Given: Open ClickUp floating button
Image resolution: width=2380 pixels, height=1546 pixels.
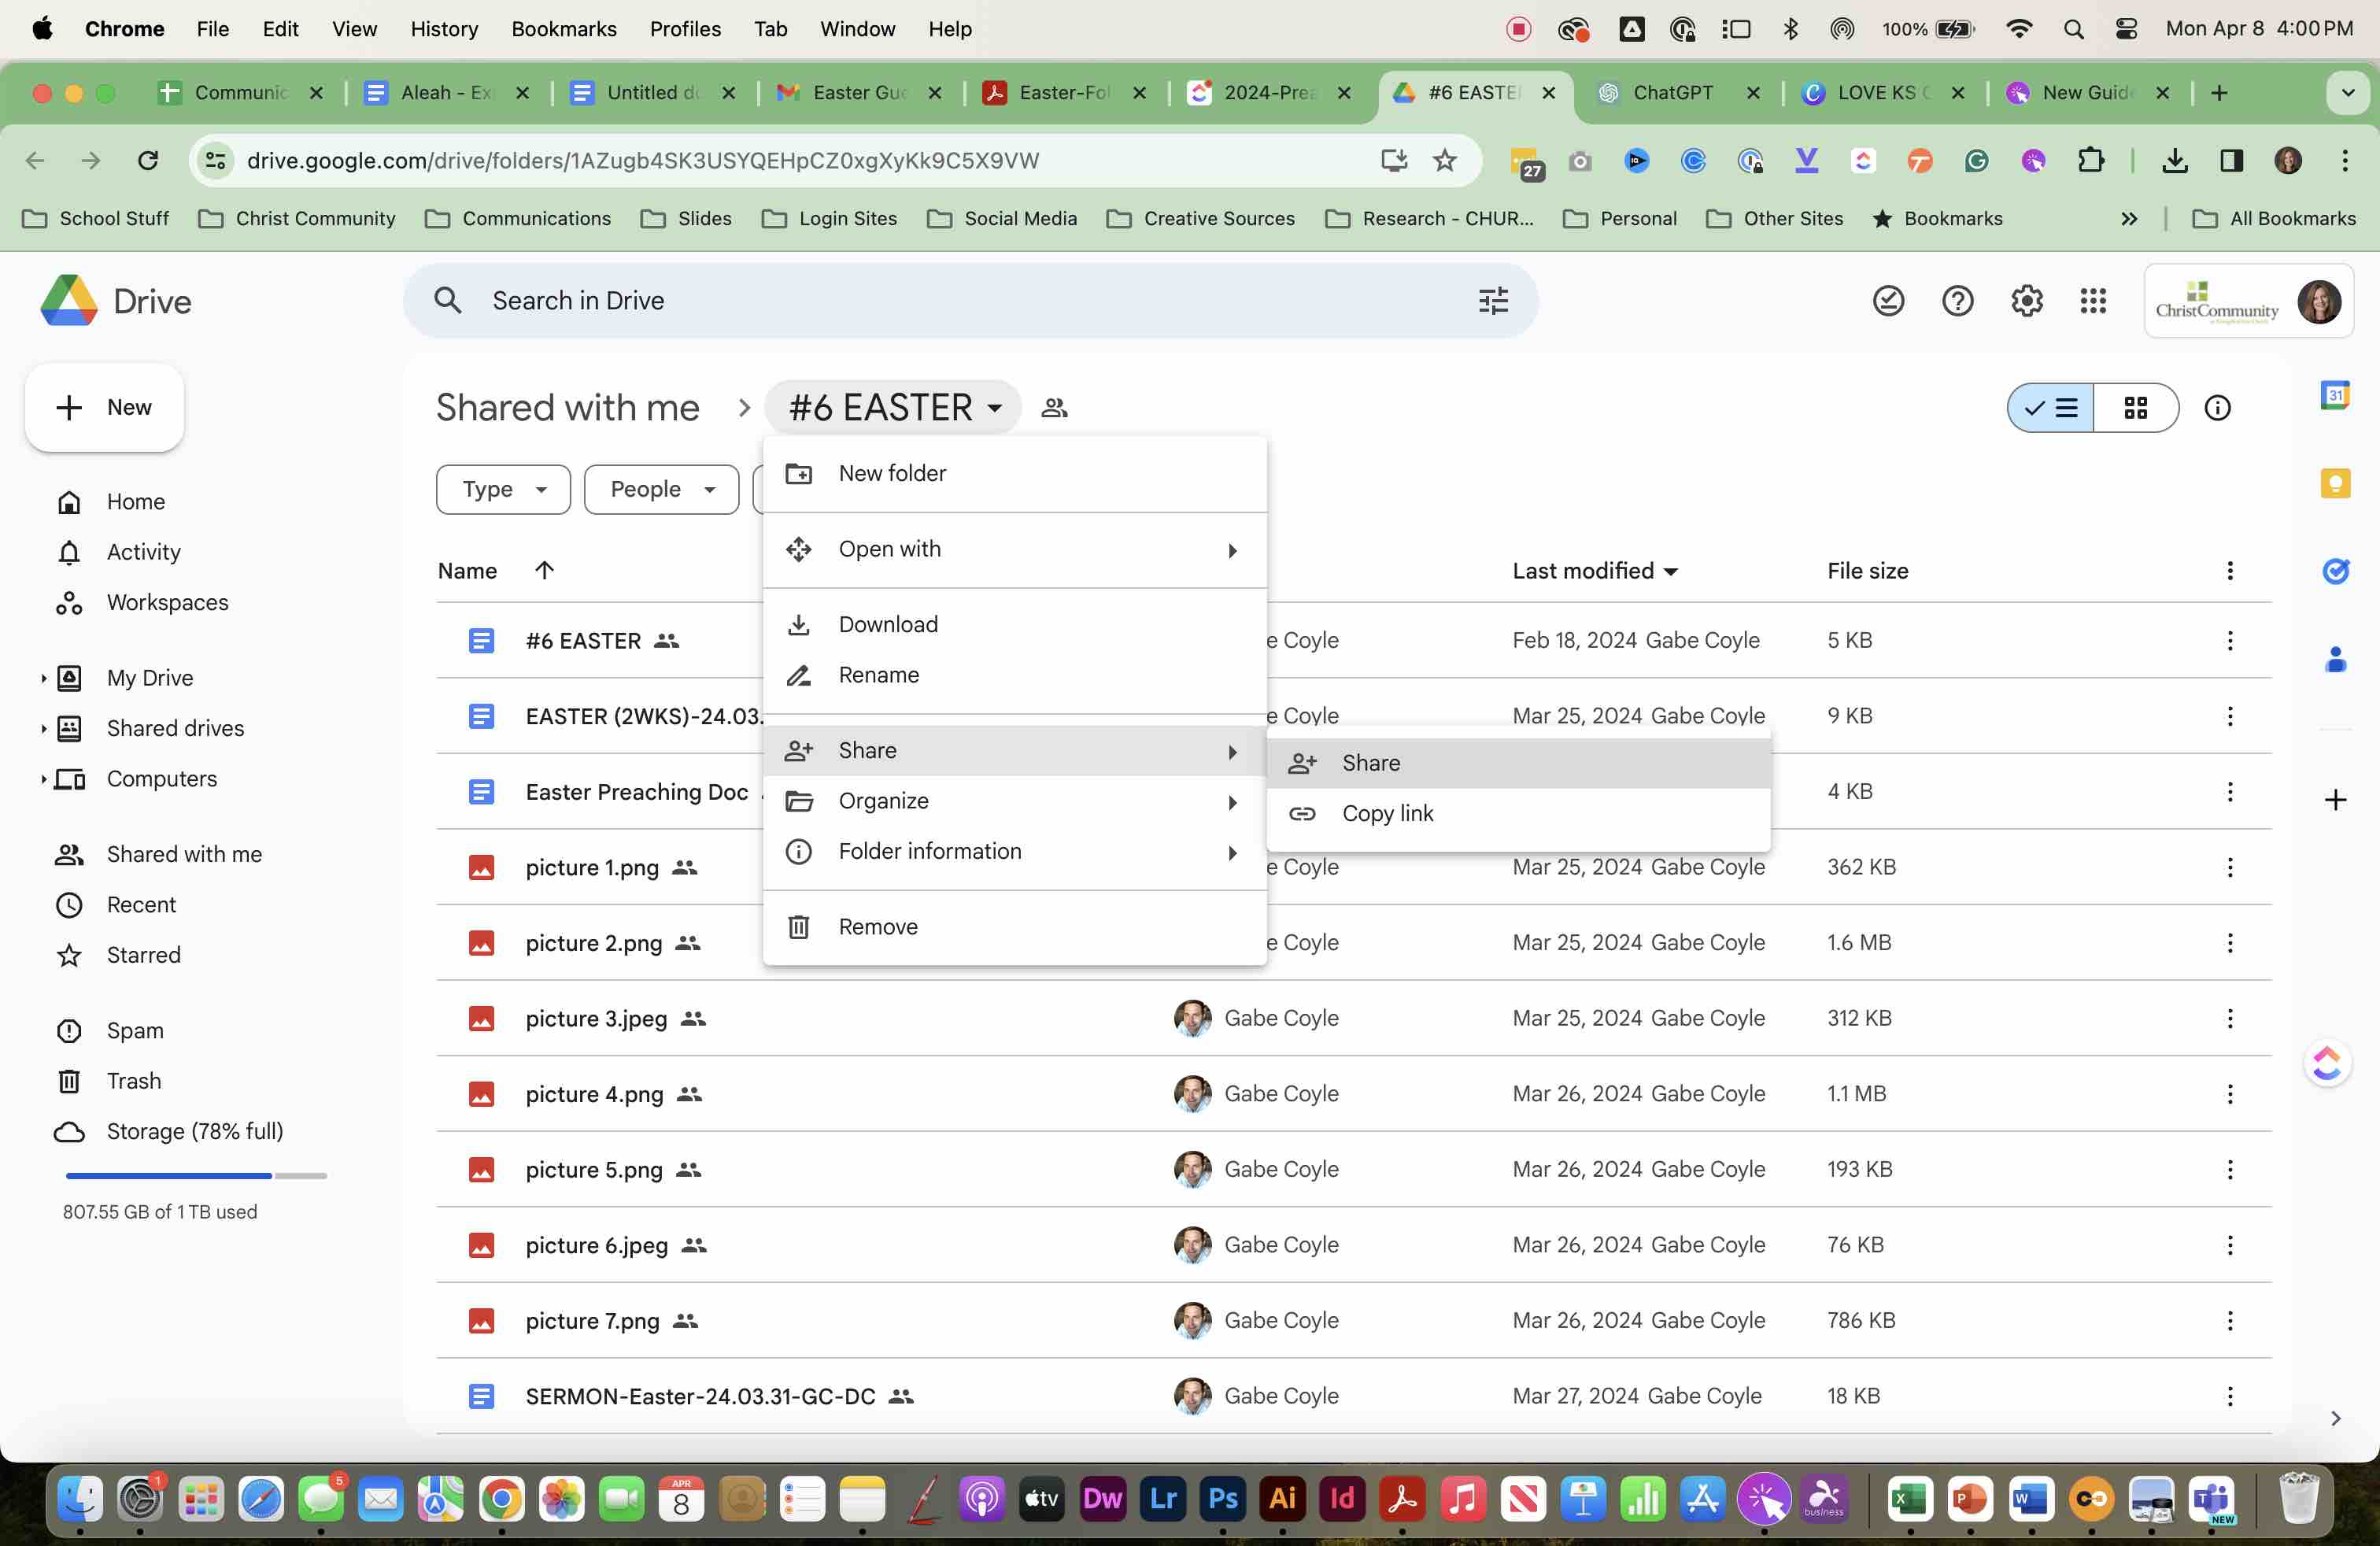Looking at the screenshot, I should click(2327, 1062).
